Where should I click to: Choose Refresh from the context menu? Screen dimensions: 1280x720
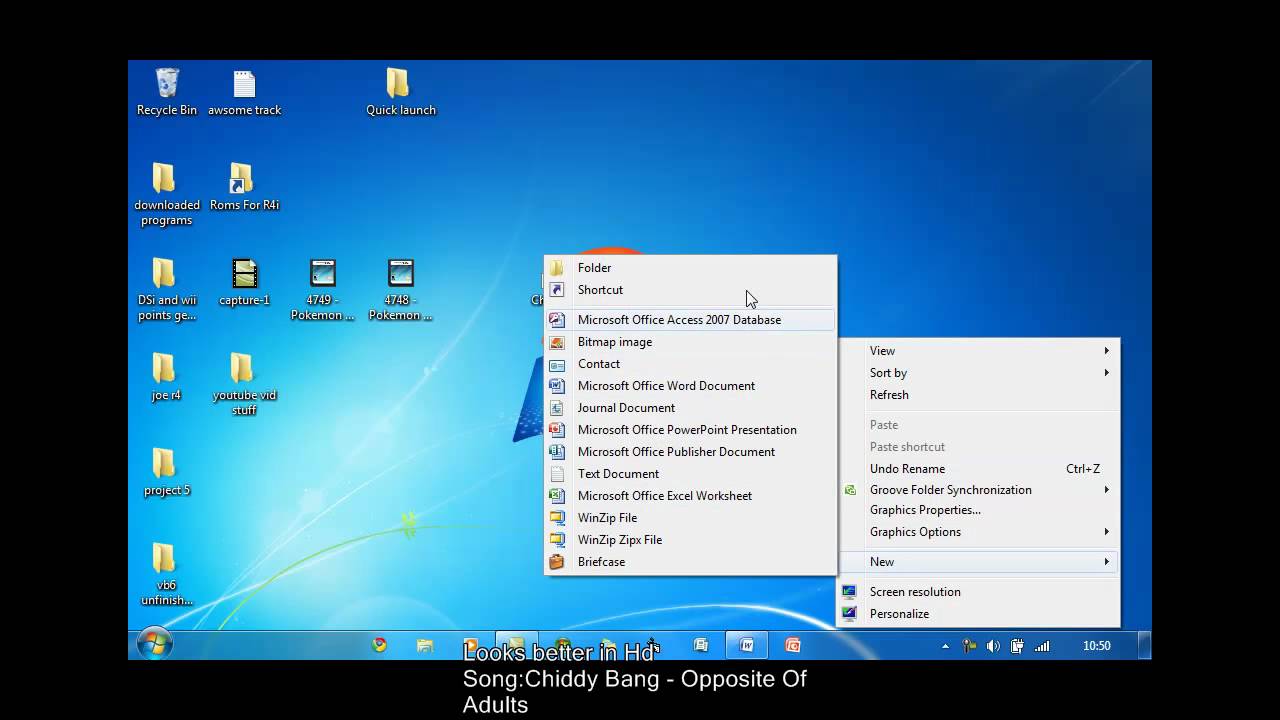(979, 395)
